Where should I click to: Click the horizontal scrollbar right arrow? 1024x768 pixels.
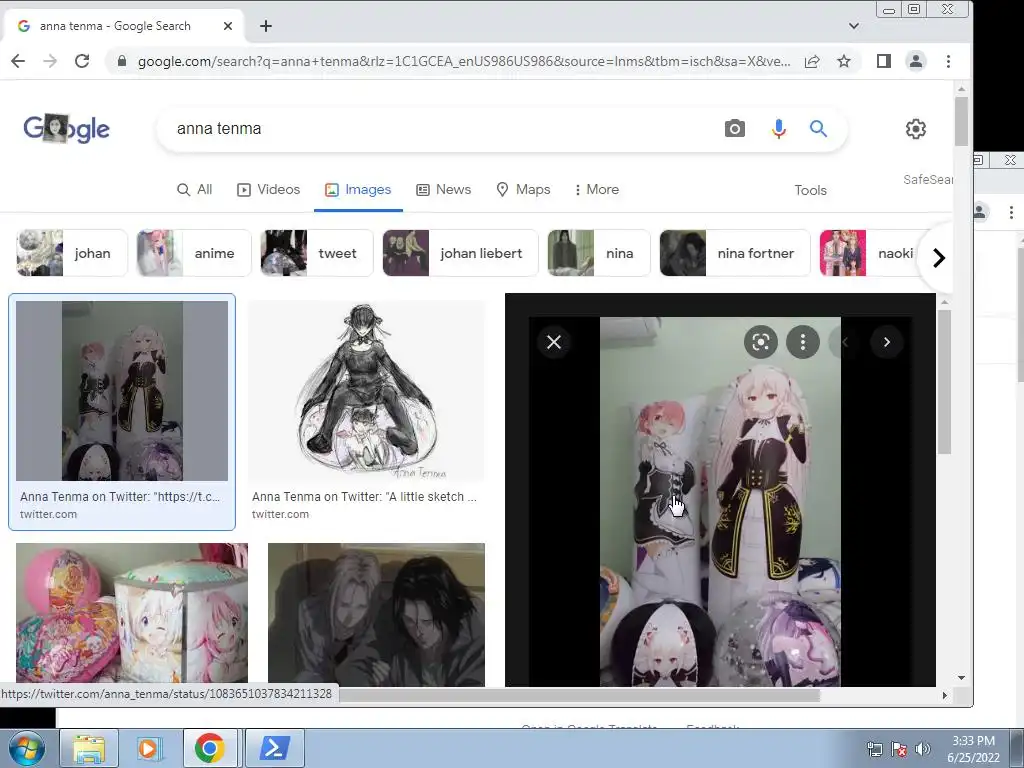(x=944, y=696)
